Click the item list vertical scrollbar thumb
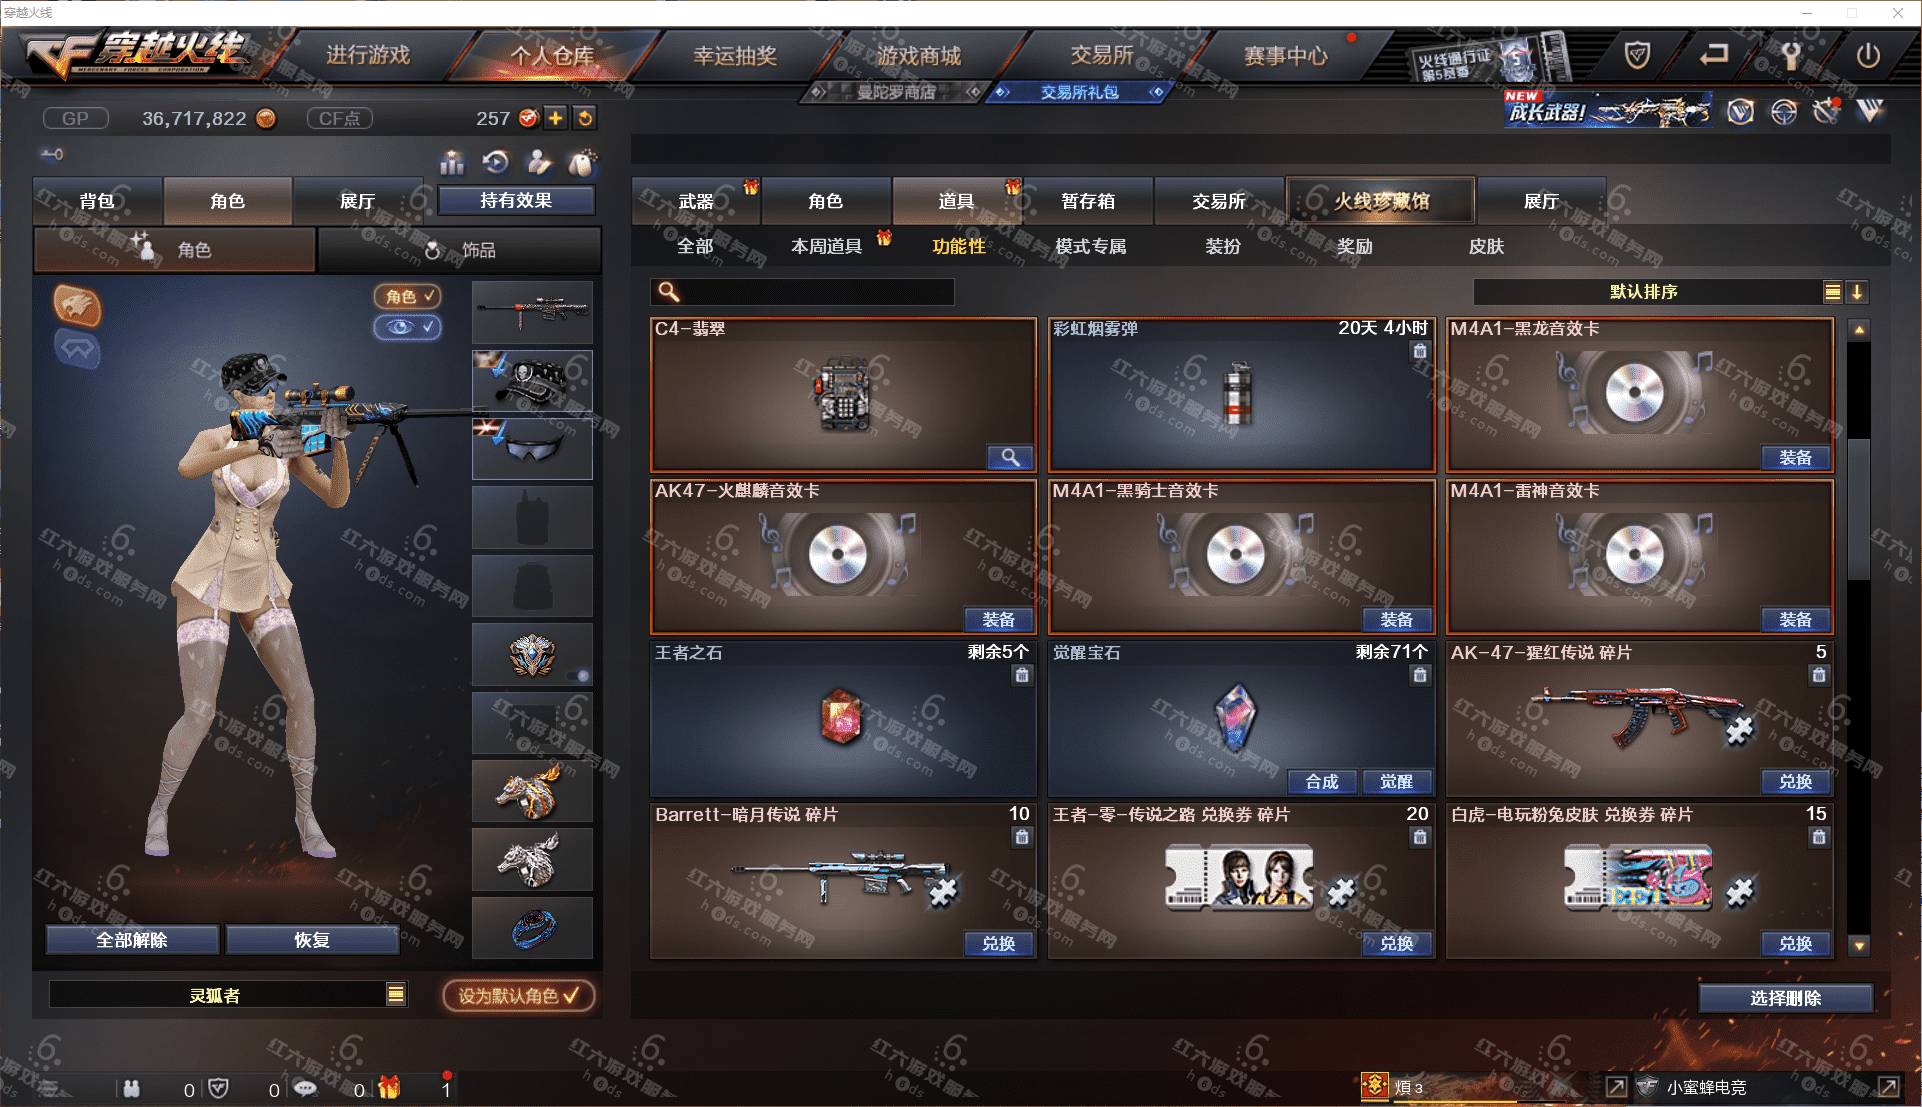 point(1859,508)
